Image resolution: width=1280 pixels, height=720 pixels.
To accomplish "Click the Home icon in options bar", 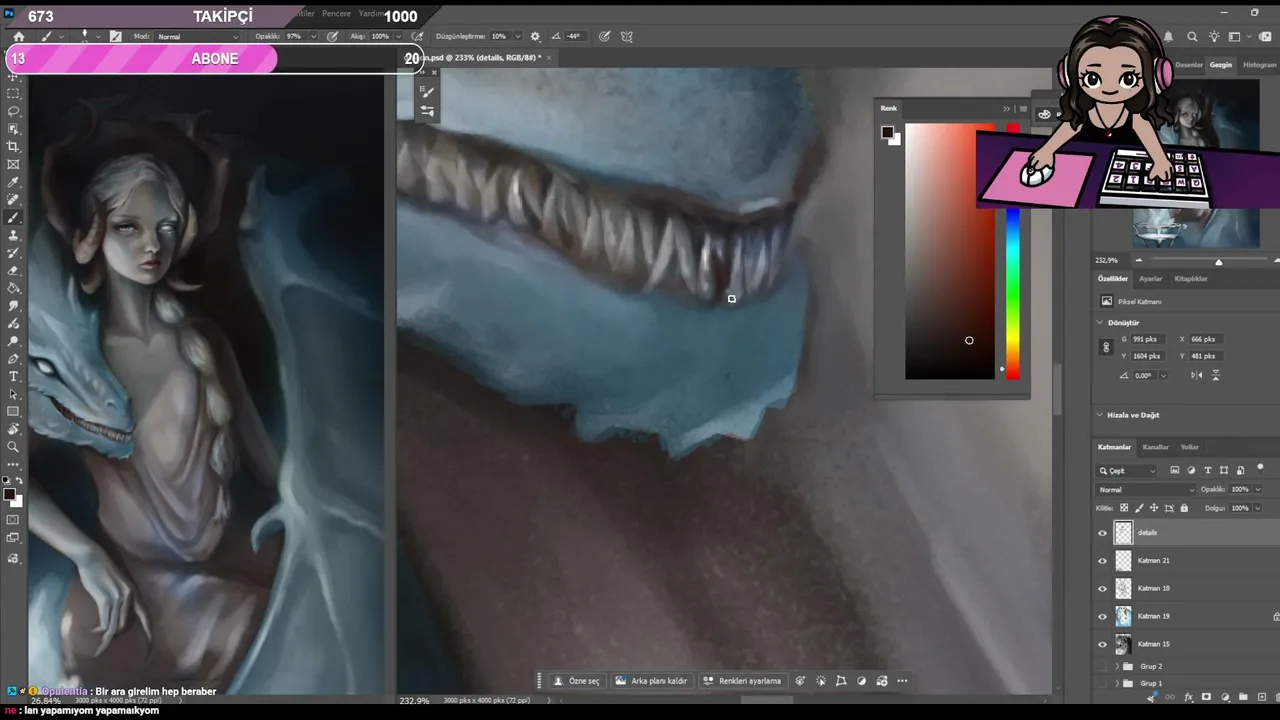I will coord(18,36).
